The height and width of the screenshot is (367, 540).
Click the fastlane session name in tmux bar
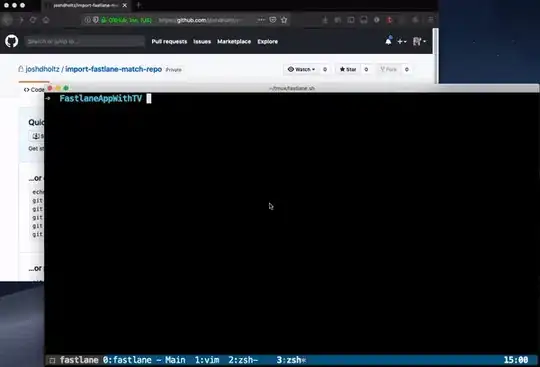pos(79,360)
